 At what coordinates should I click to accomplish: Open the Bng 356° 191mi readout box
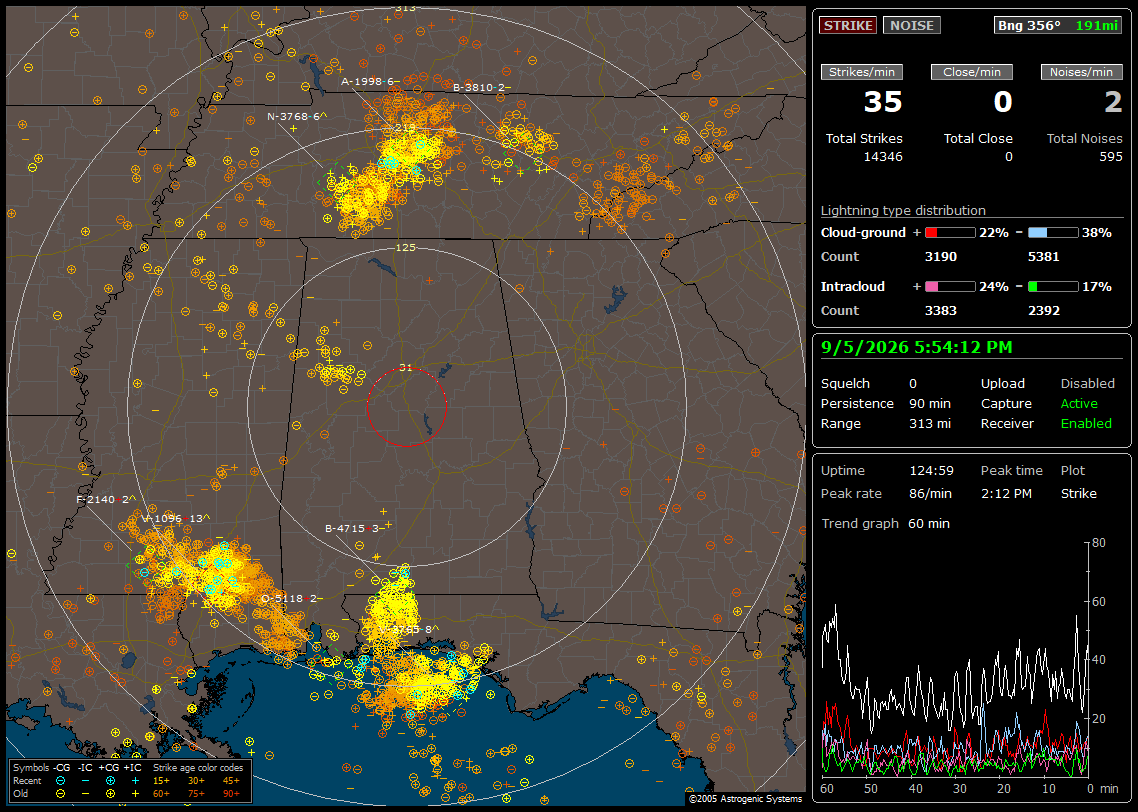coord(1057,25)
